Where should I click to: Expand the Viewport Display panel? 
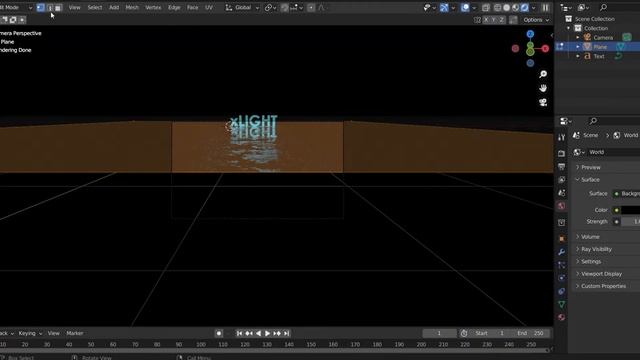601,274
